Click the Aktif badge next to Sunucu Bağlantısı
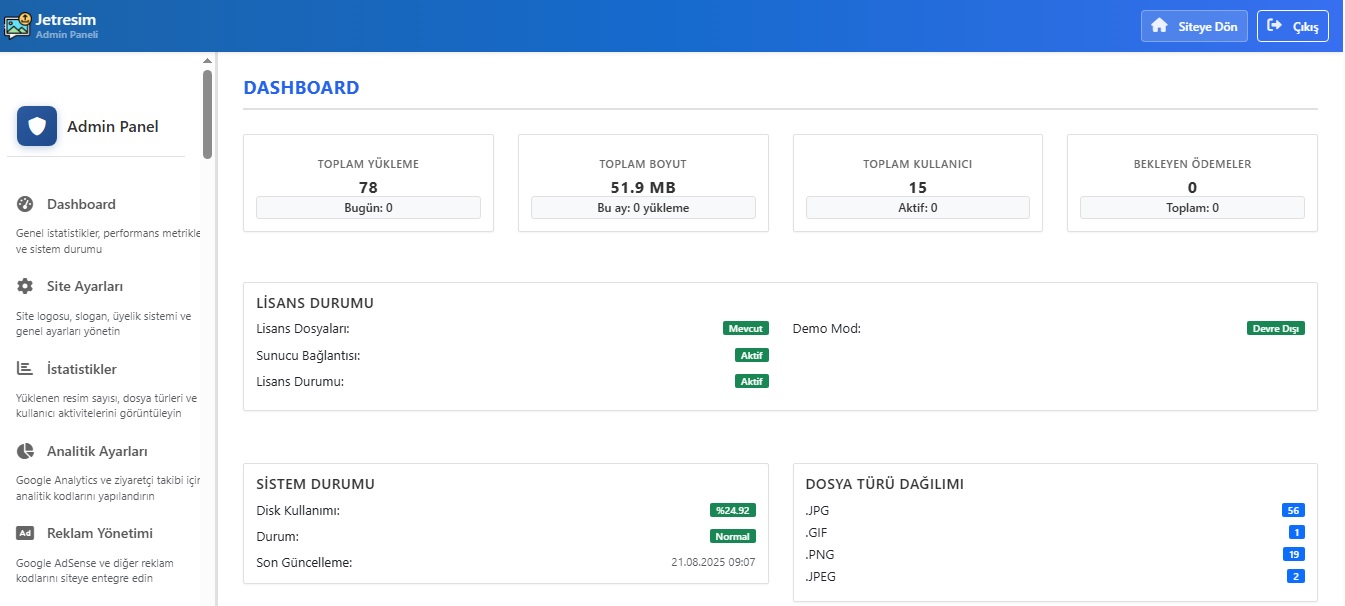Image resolution: width=1345 pixels, height=606 pixels. click(752, 355)
